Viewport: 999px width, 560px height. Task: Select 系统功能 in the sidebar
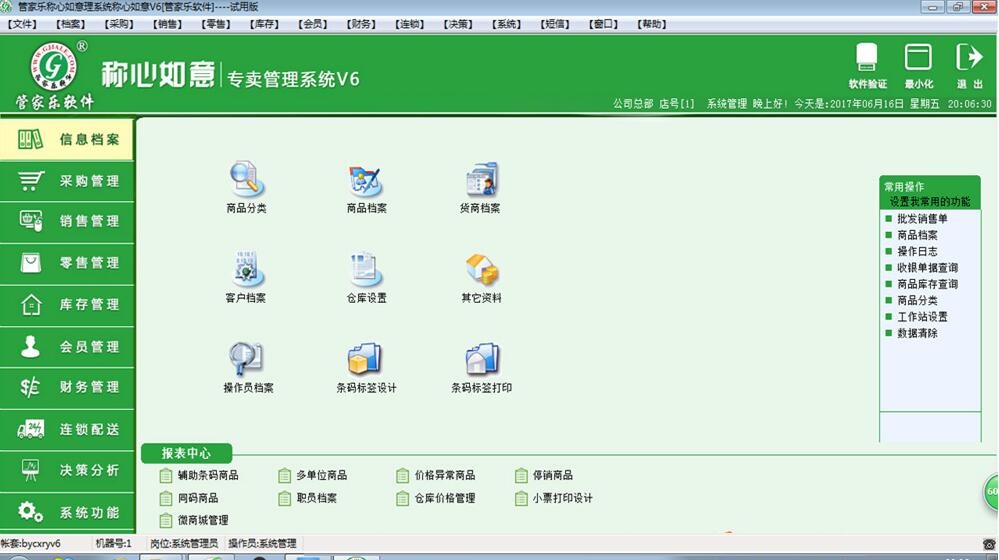(67, 512)
